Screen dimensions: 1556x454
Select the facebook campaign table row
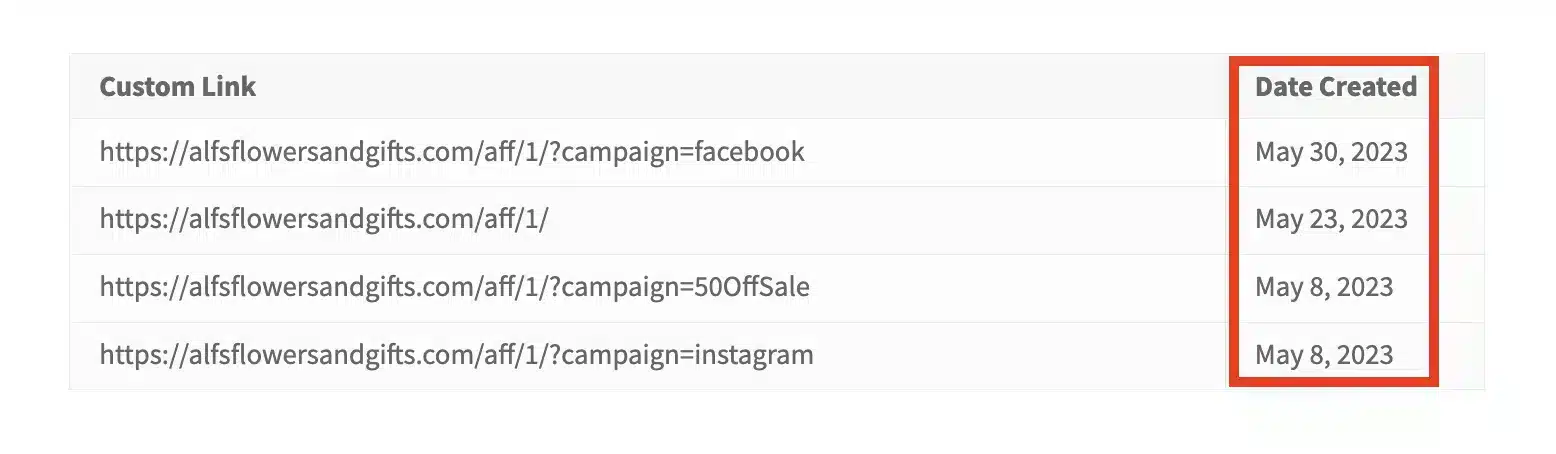[x=777, y=153]
